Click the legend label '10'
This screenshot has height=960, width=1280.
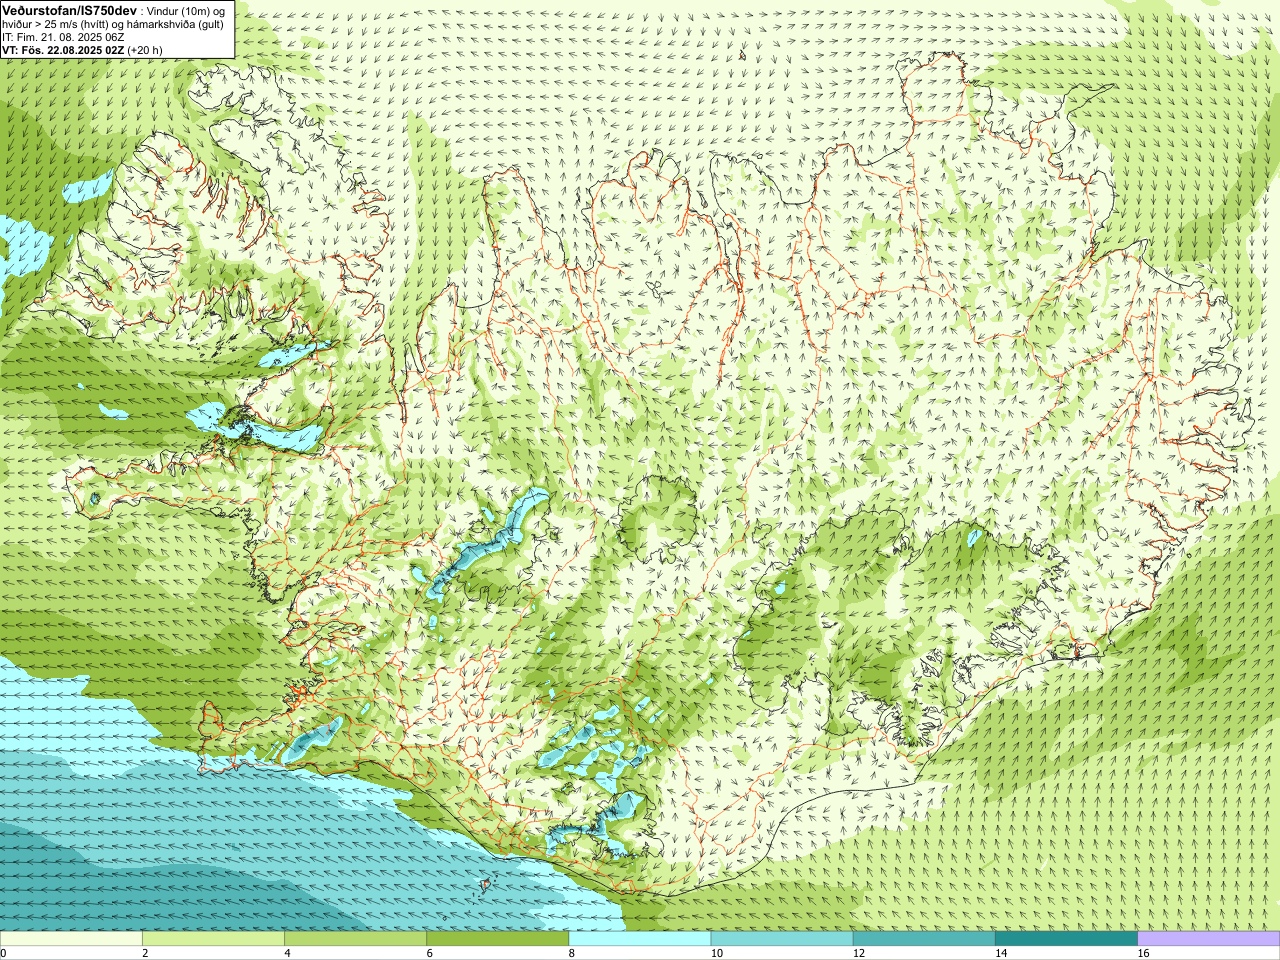pyautogui.click(x=717, y=953)
